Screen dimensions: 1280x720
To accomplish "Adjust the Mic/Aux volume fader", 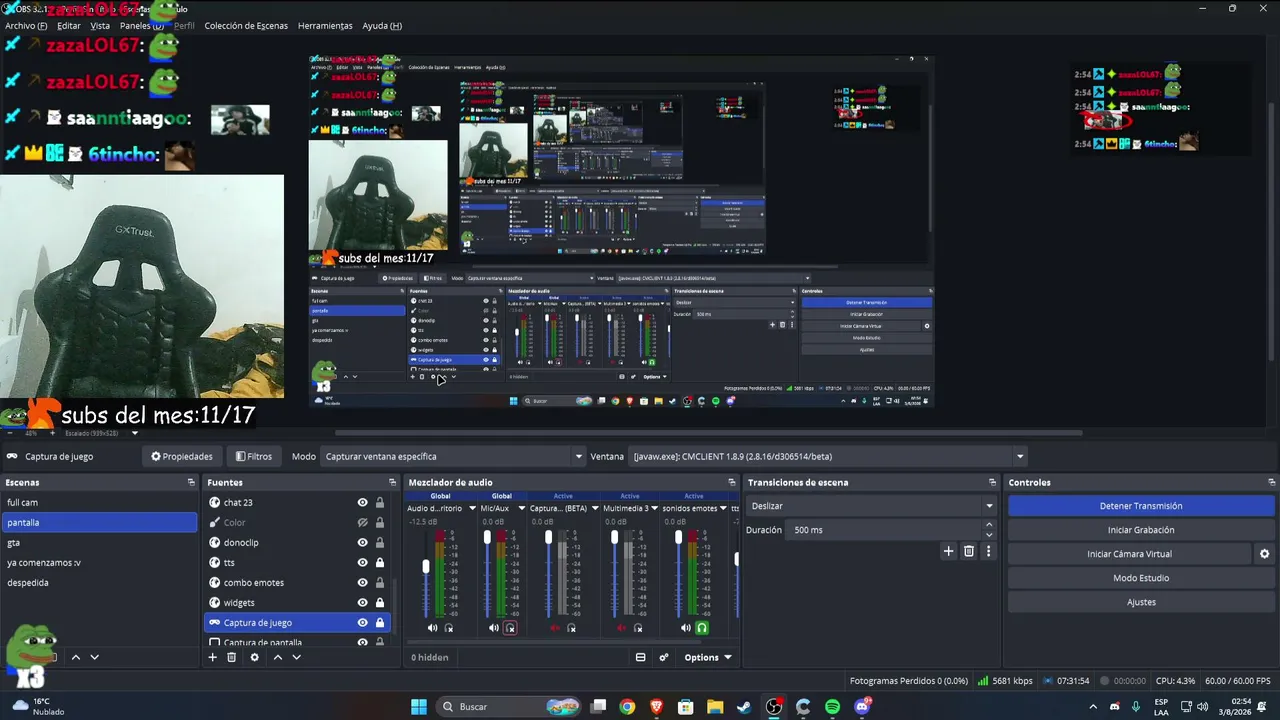I will pyautogui.click(x=487, y=538).
